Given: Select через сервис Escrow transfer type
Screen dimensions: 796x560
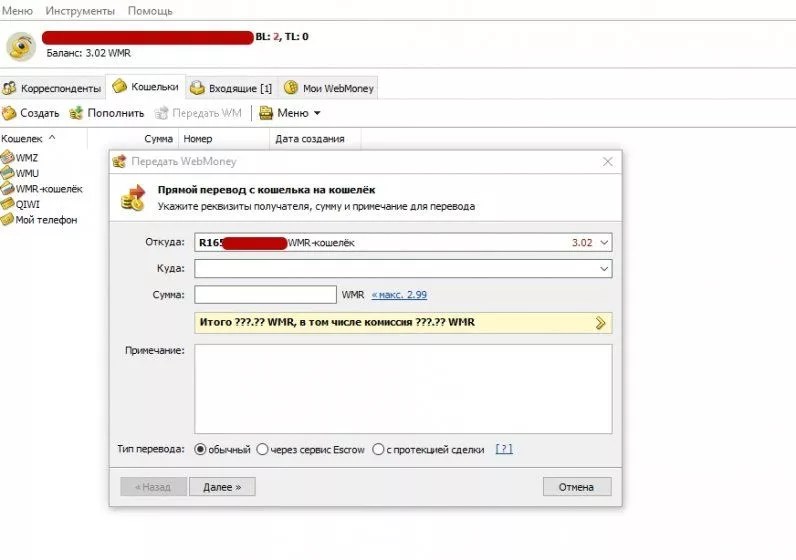Looking at the screenshot, I should (x=310, y=449).
